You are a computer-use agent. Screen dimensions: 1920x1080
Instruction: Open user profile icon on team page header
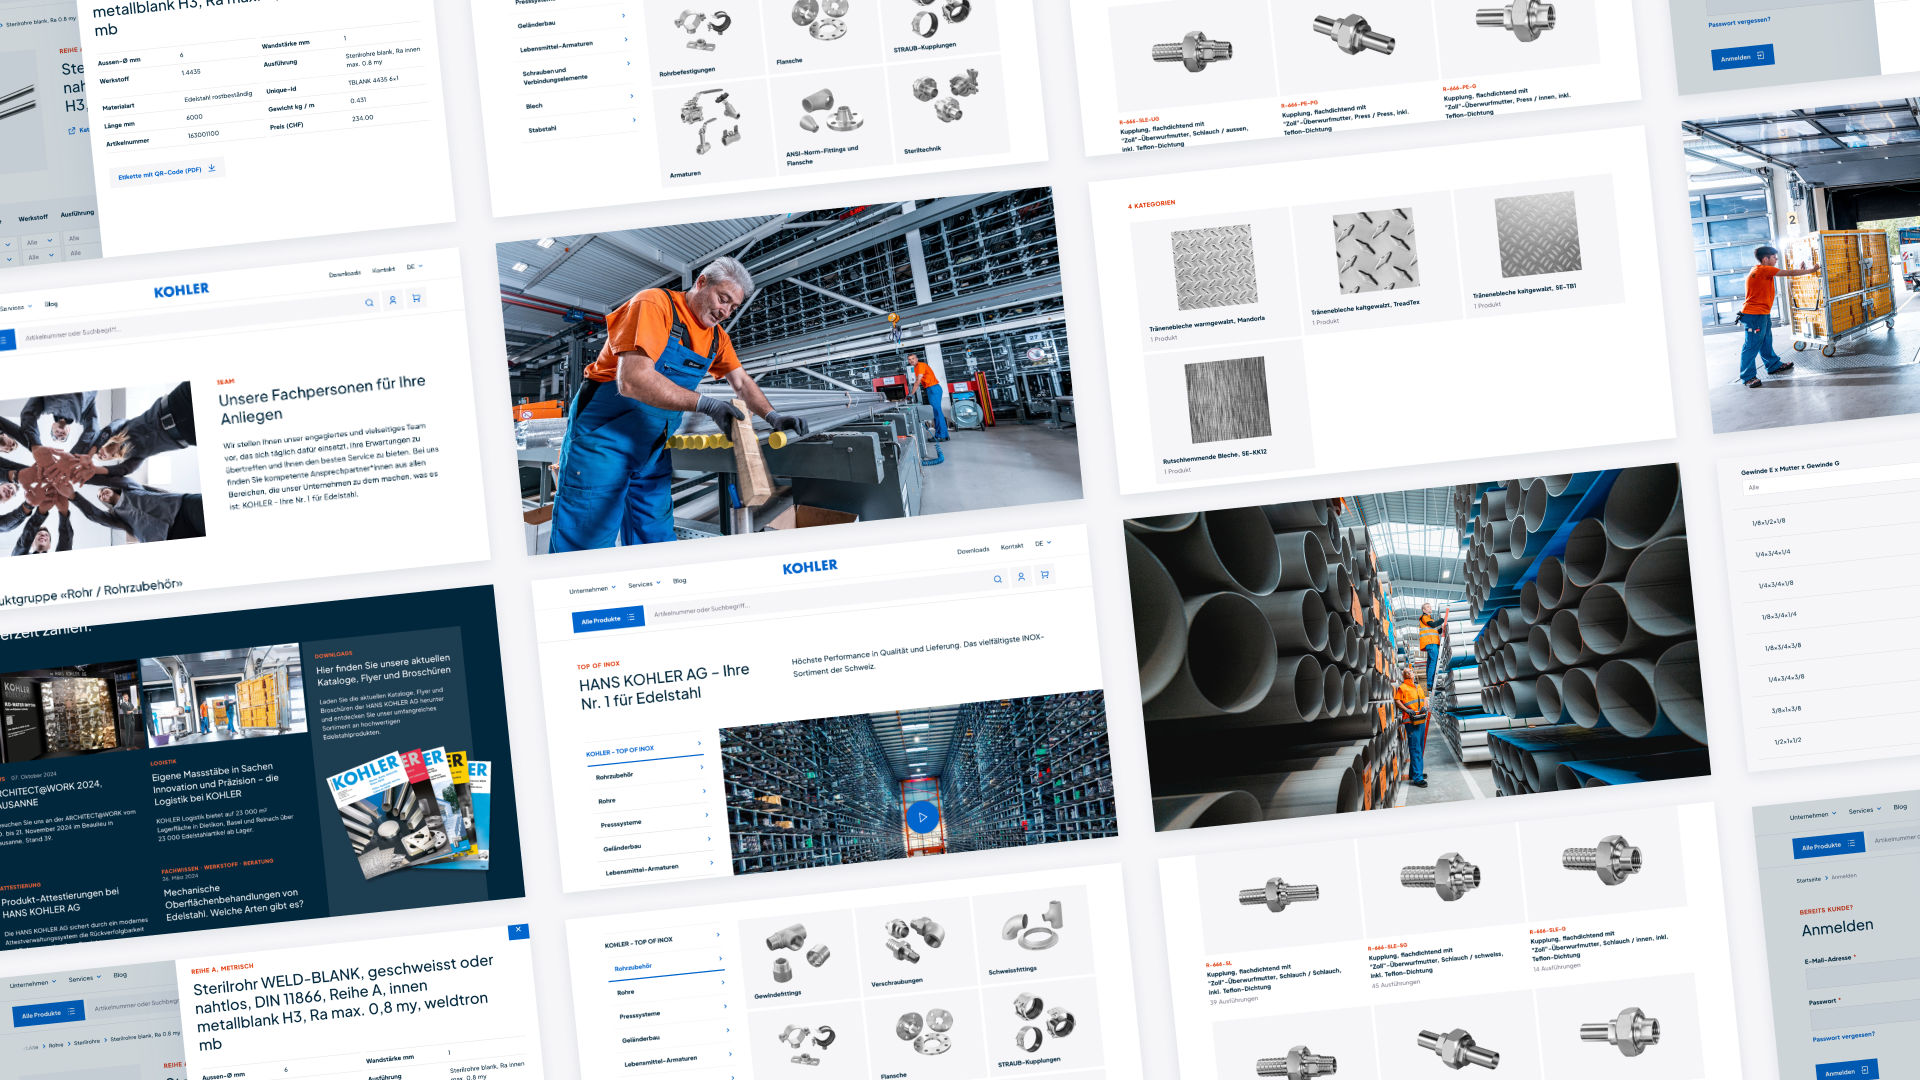(393, 300)
